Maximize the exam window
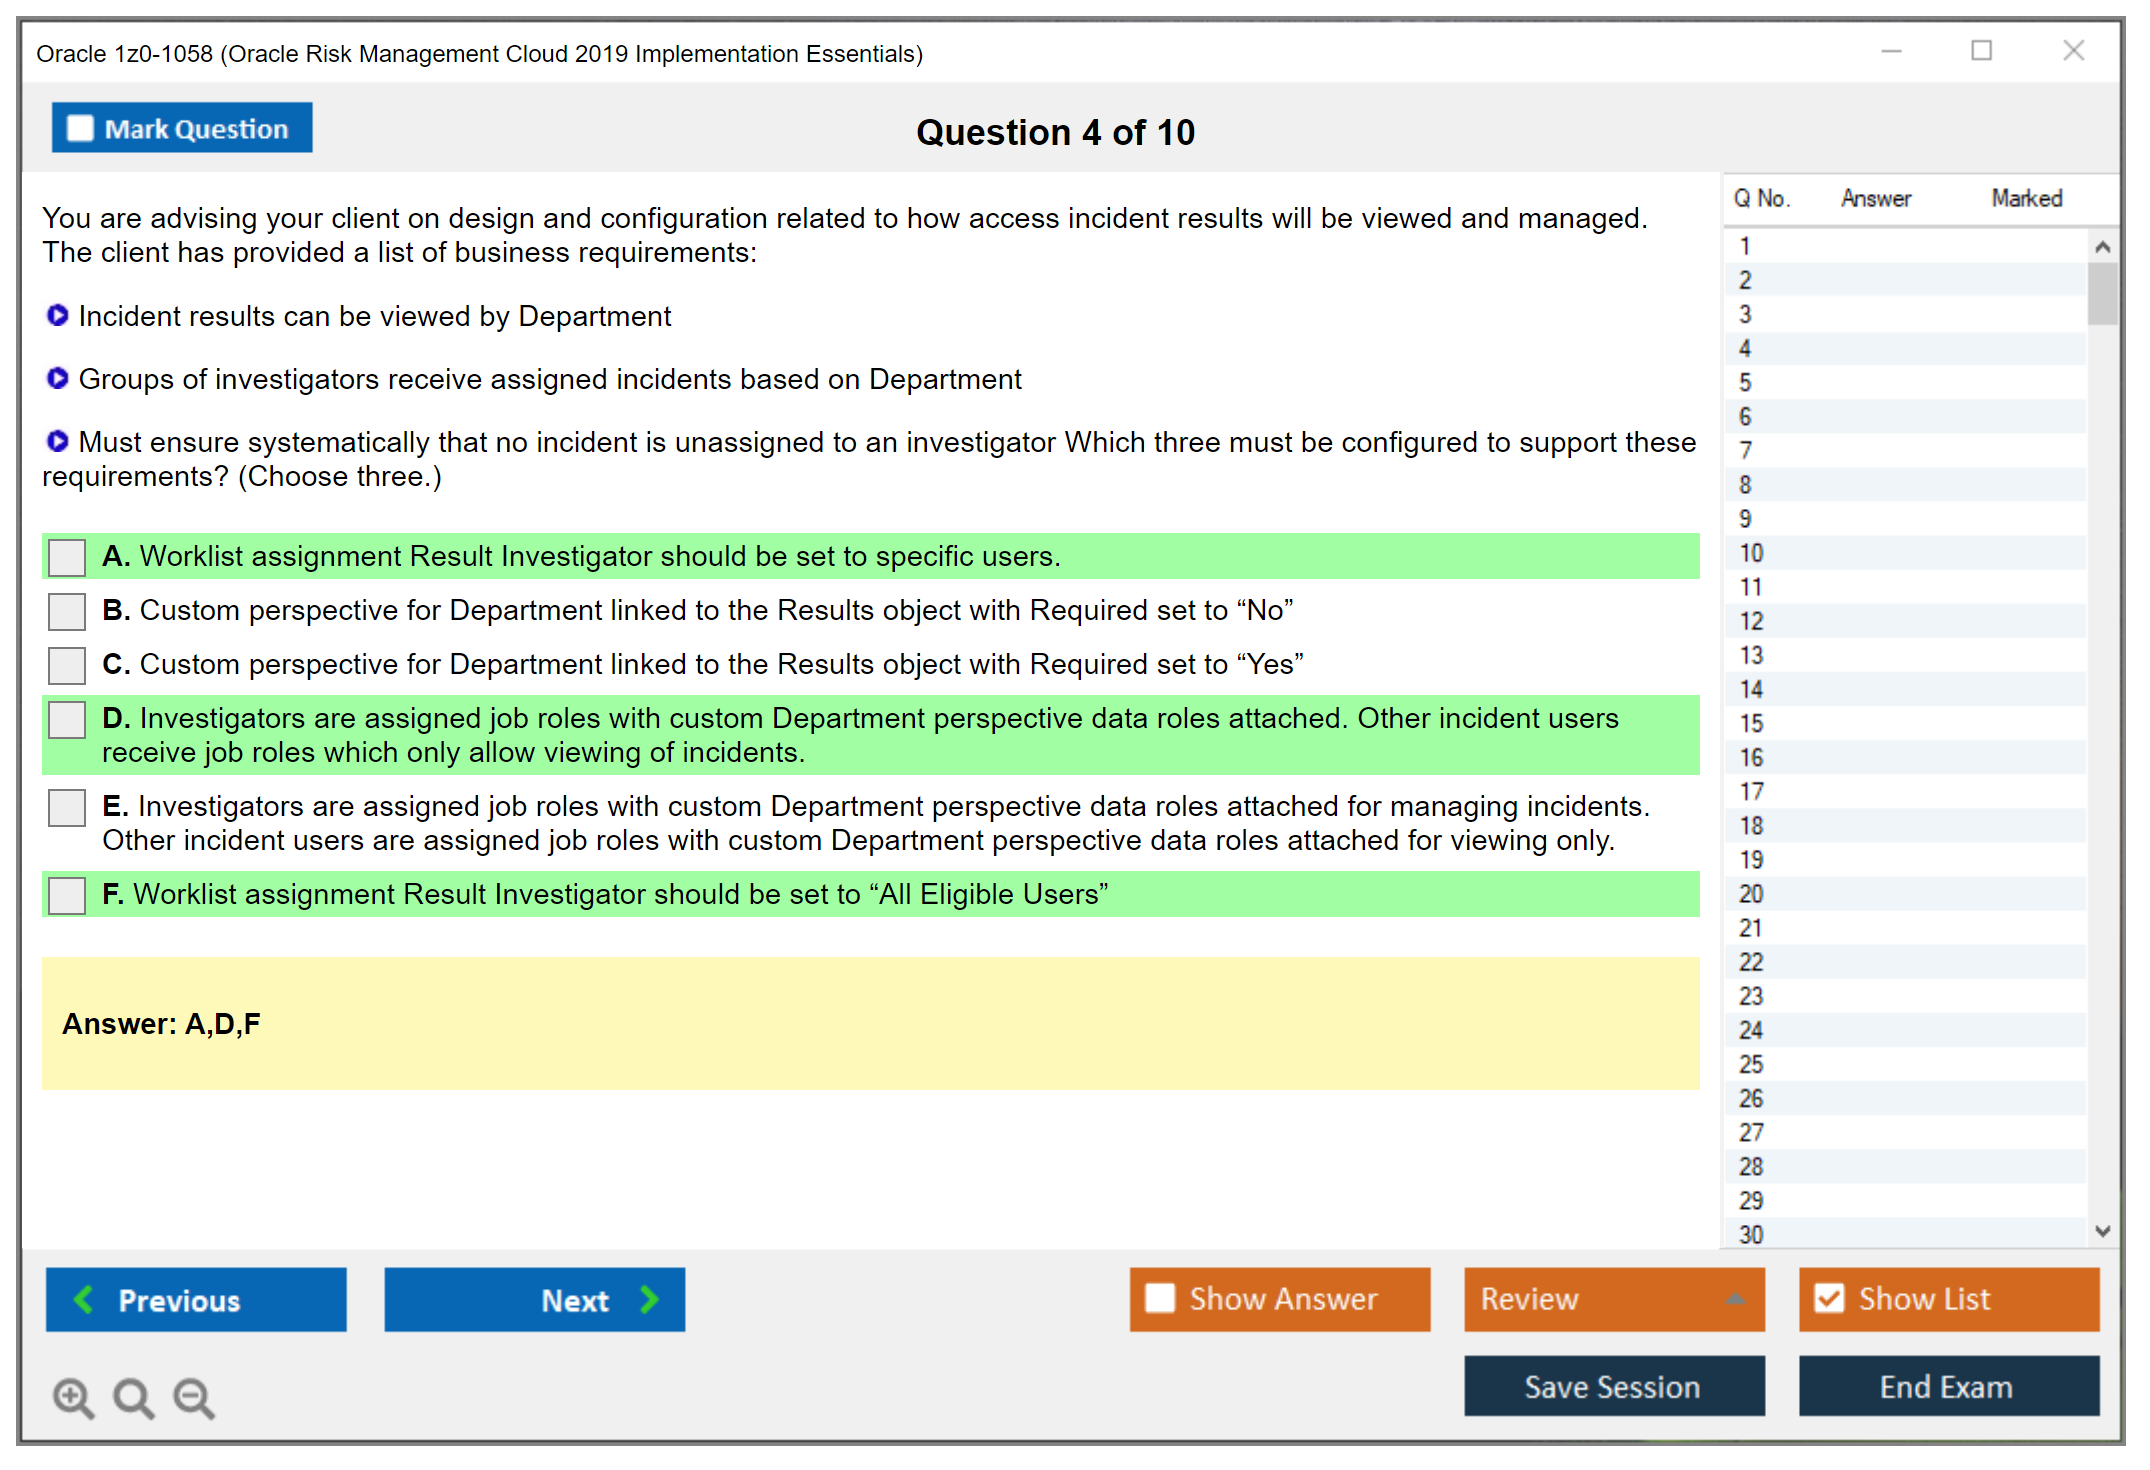This screenshot has width=2150, height=1470. click(x=1981, y=51)
